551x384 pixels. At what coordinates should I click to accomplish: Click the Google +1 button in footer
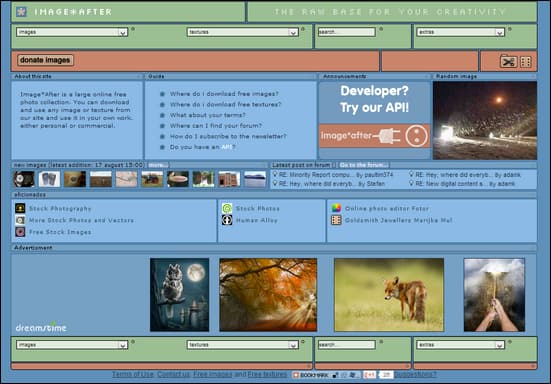click(369, 375)
